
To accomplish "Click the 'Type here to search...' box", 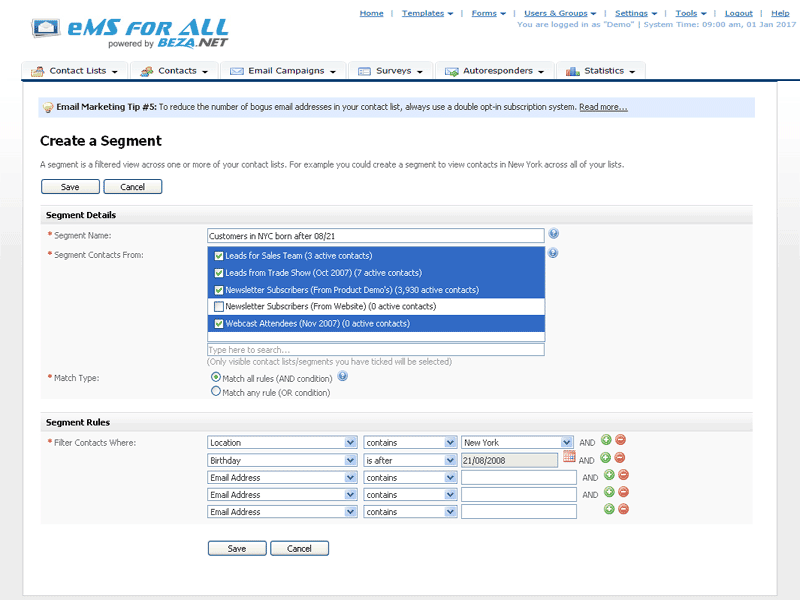I will (376, 349).
